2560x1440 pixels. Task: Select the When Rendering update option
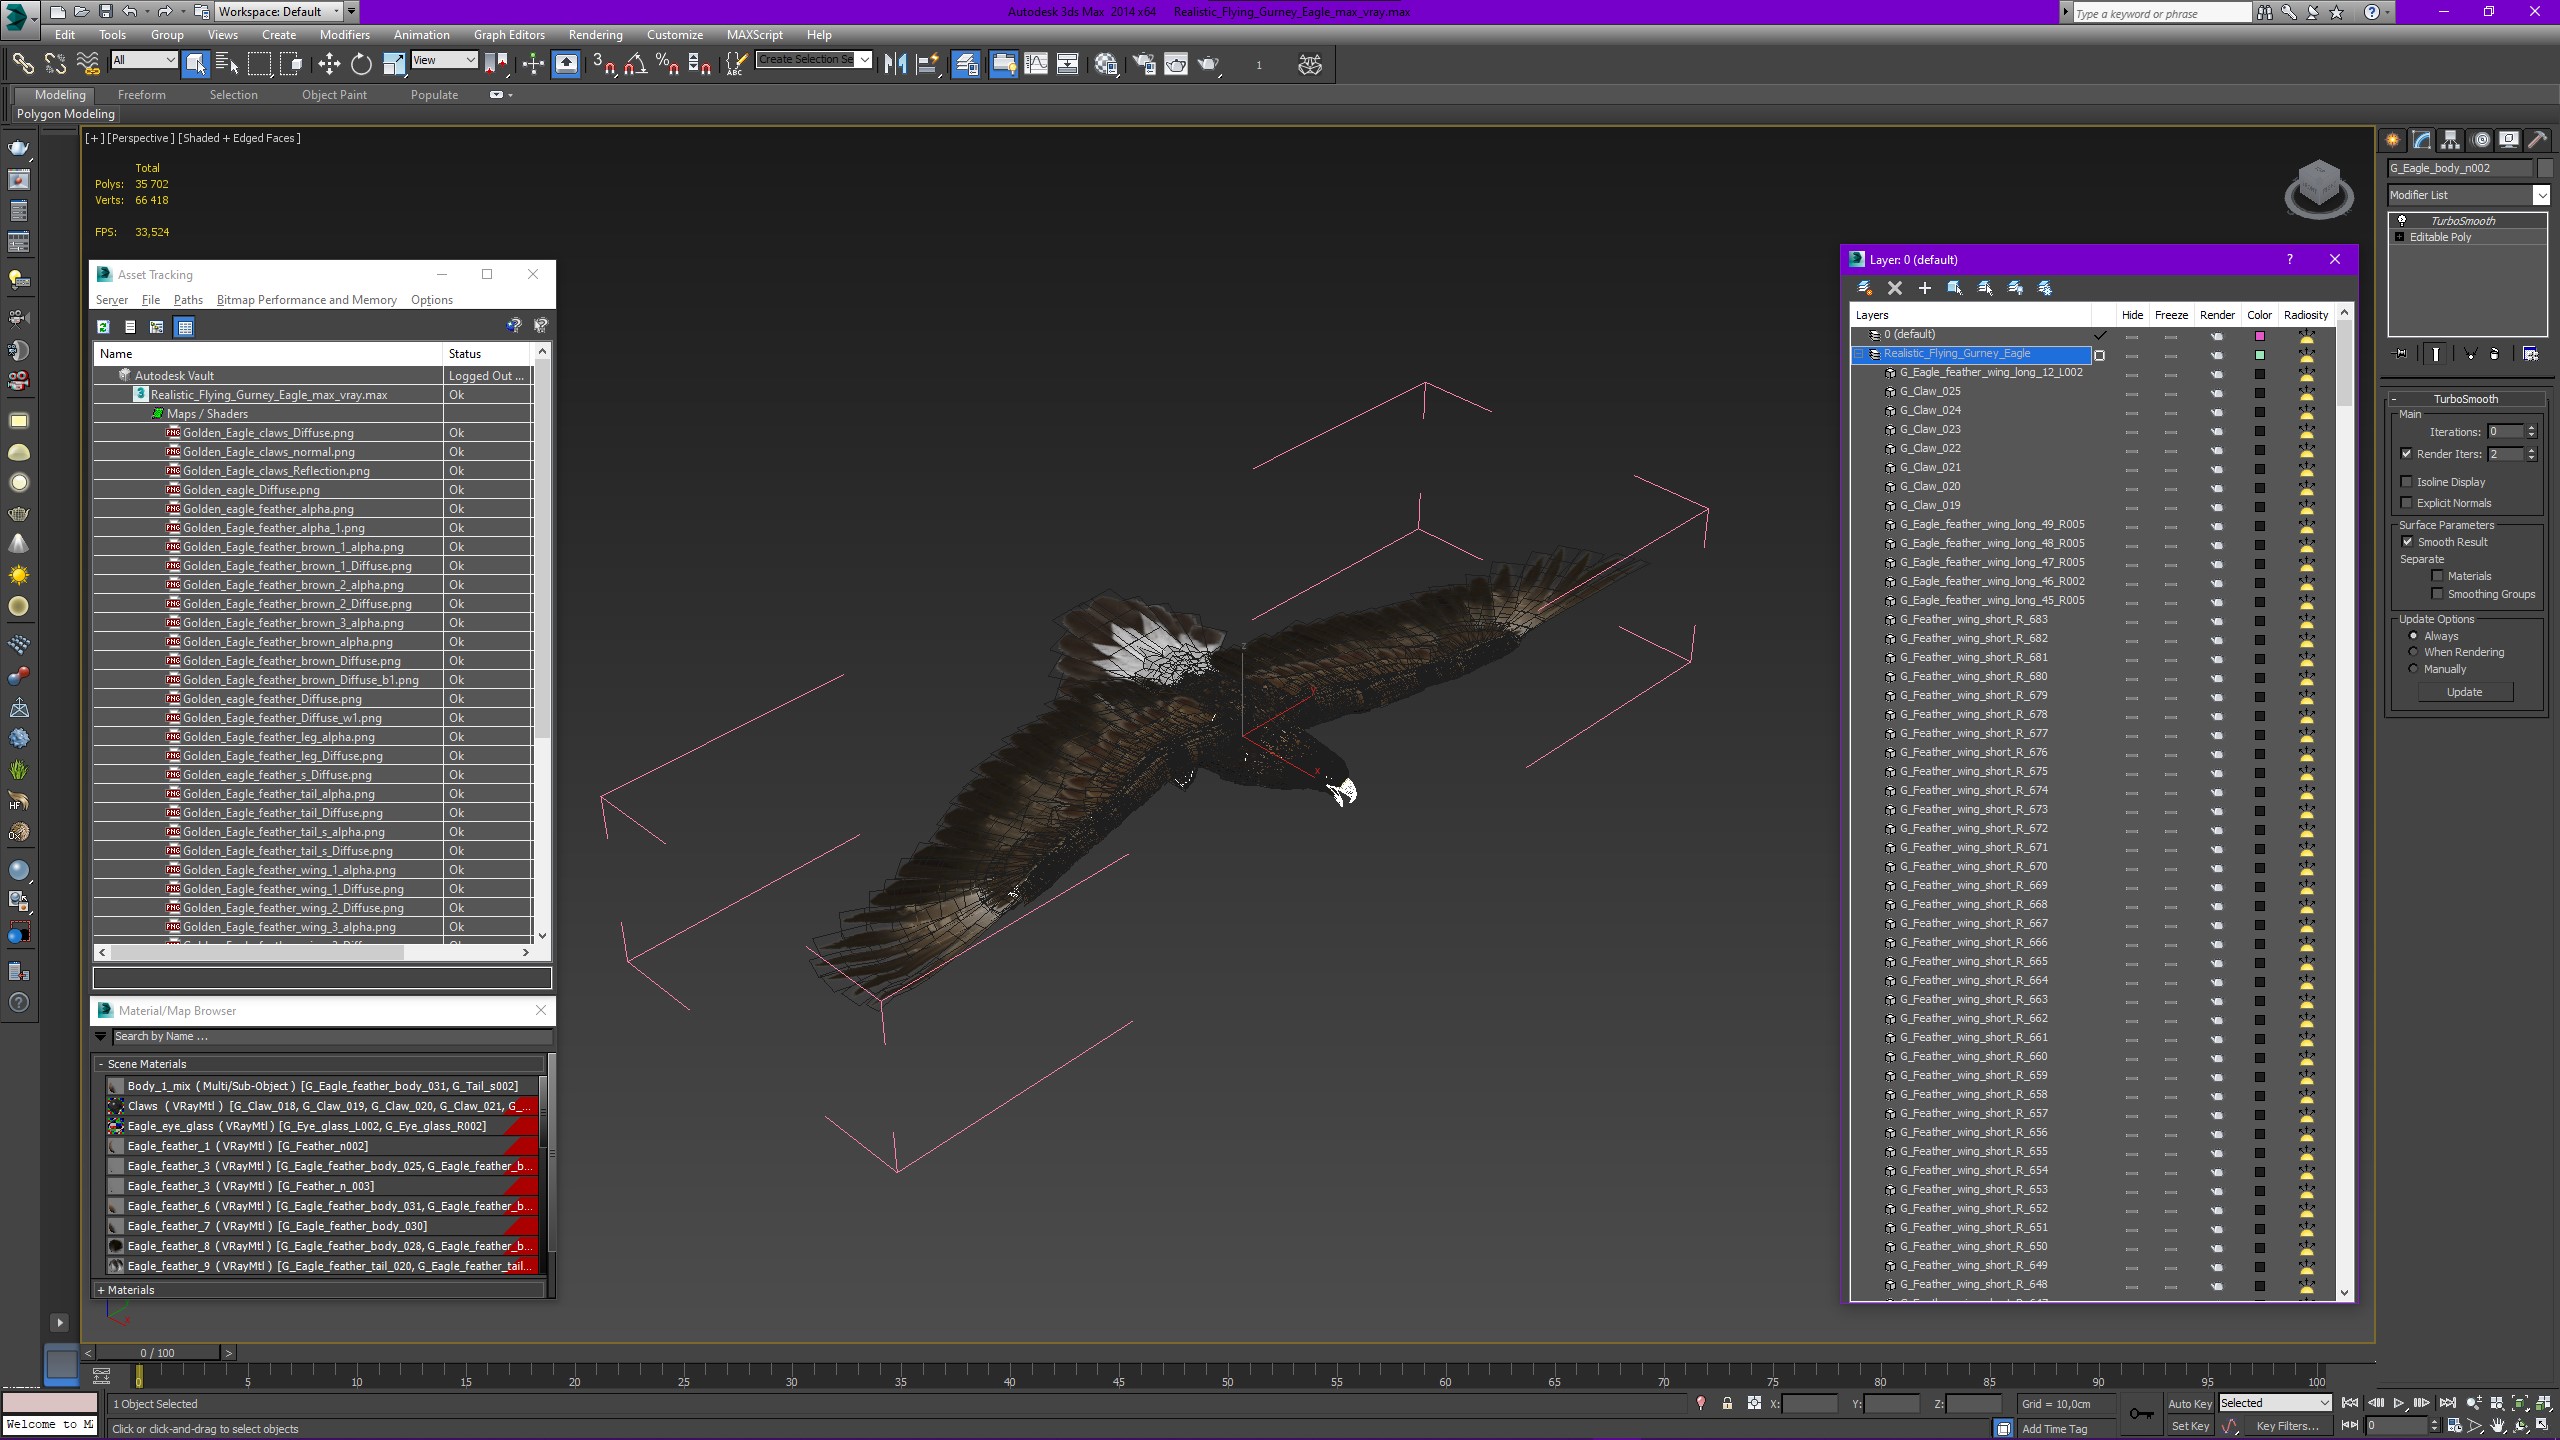pyautogui.click(x=2413, y=652)
